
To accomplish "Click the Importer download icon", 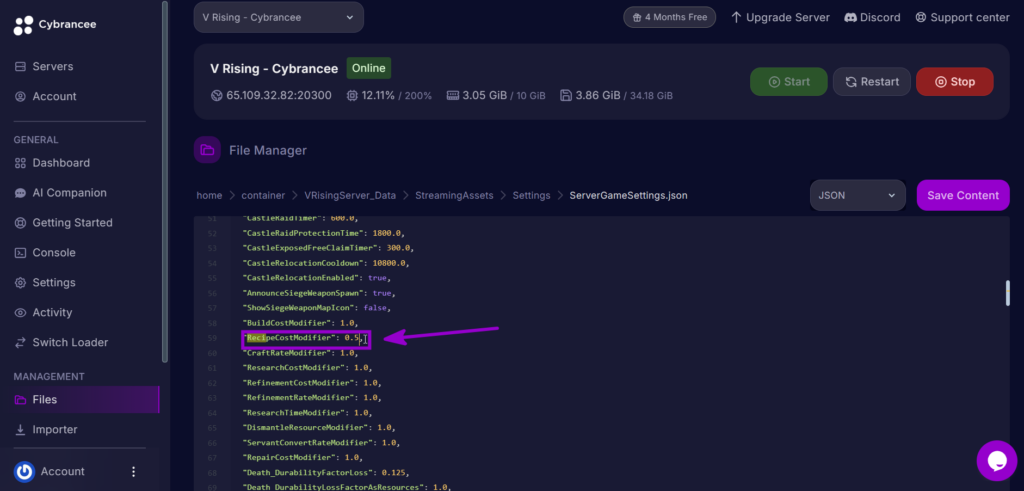I will [20, 430].
